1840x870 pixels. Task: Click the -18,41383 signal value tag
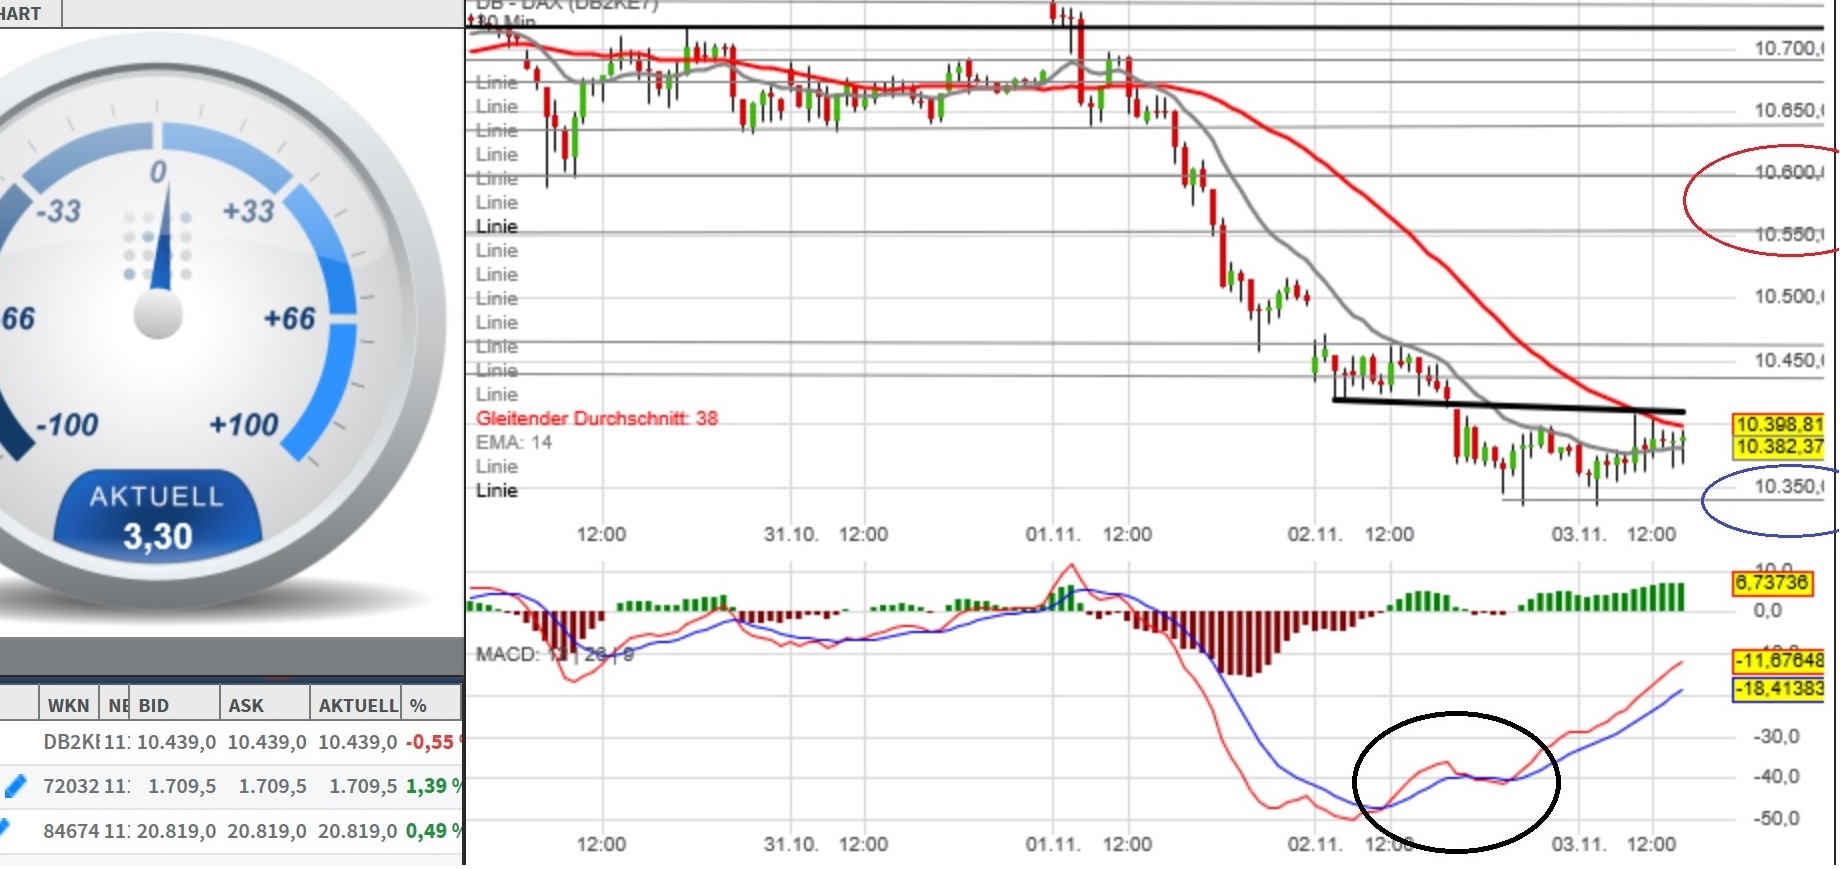pos(1779,688)
